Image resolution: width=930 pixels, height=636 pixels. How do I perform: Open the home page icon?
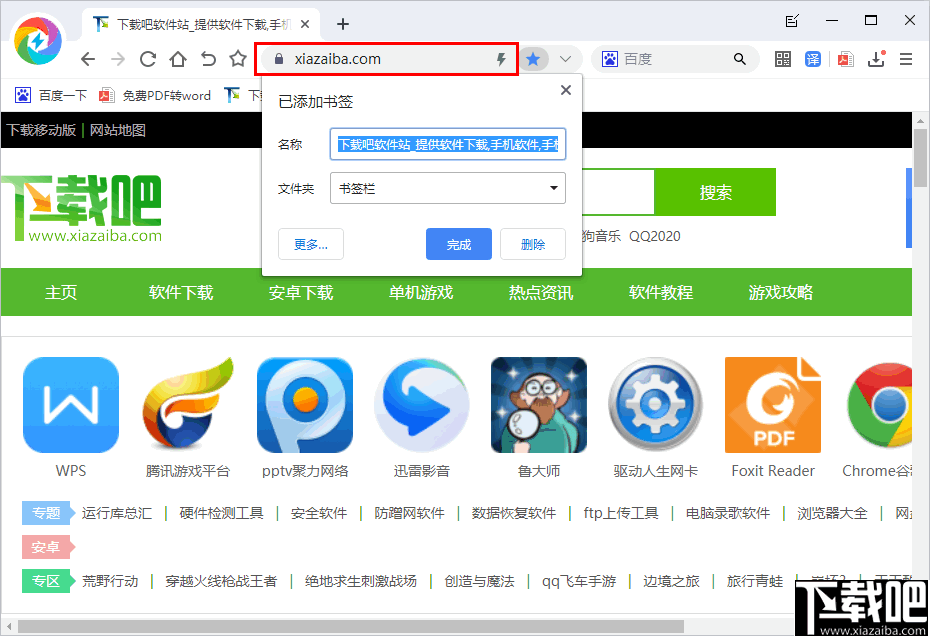(x=178, y=59)
